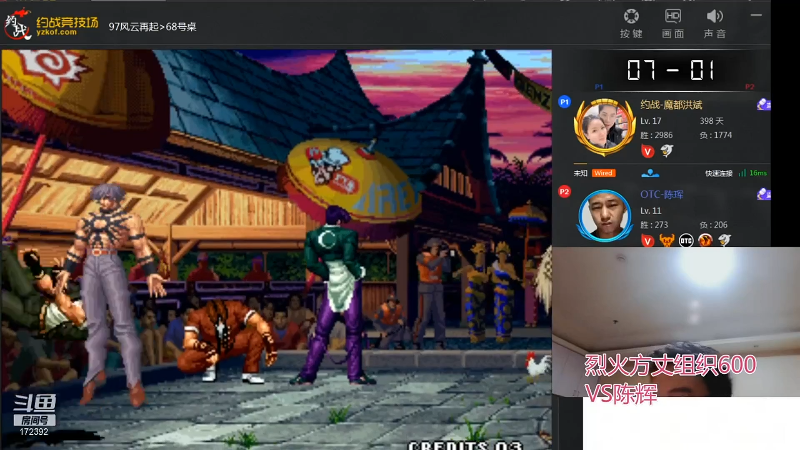Open the 画面 HD display settings
This screenshot has width=800, height=450.
pyautogui.click(x=673, y=23)
